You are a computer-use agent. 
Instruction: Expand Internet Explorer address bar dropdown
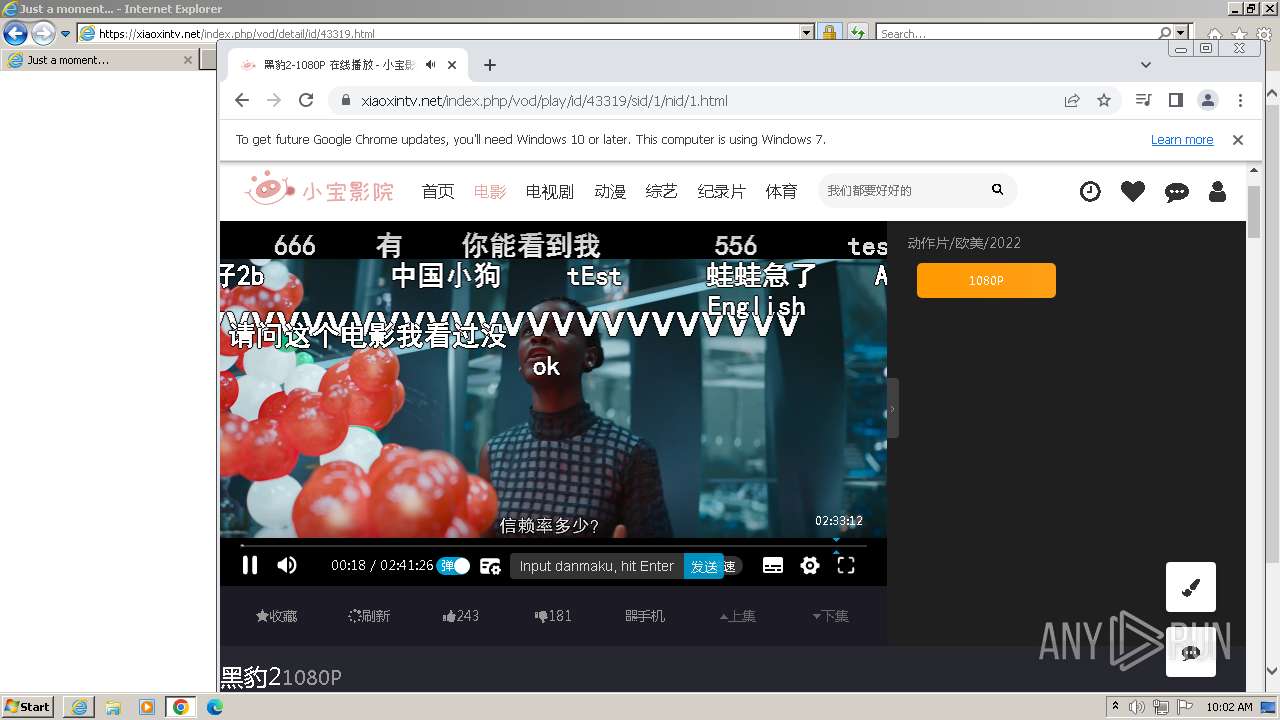[807, 33]
